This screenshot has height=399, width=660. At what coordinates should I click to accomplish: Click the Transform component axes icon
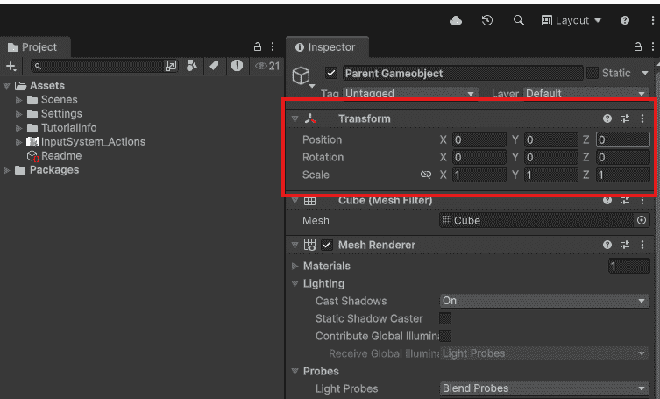(x=311, y=119)
